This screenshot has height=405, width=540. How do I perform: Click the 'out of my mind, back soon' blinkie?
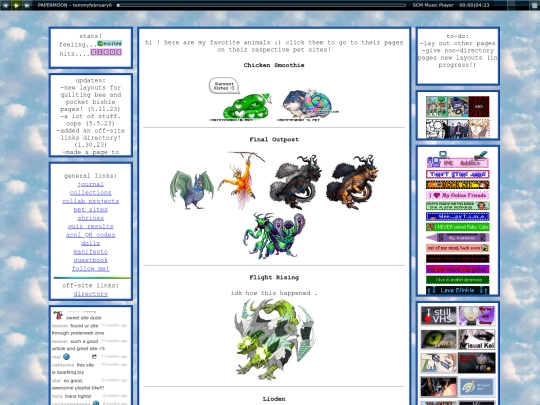(x=458, y=248)
